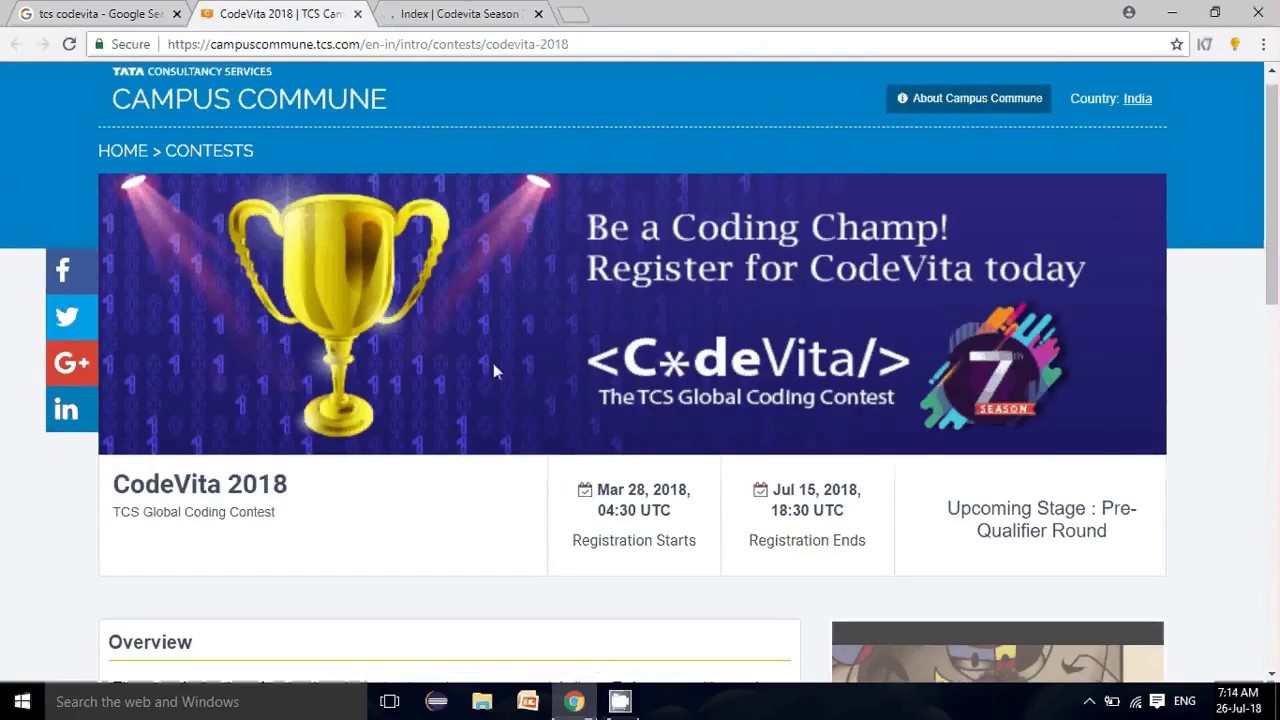Open Task View in the taskbar
Image resolution: width=1280 pixels, height=720 pixels.
(x=390, y=701)
